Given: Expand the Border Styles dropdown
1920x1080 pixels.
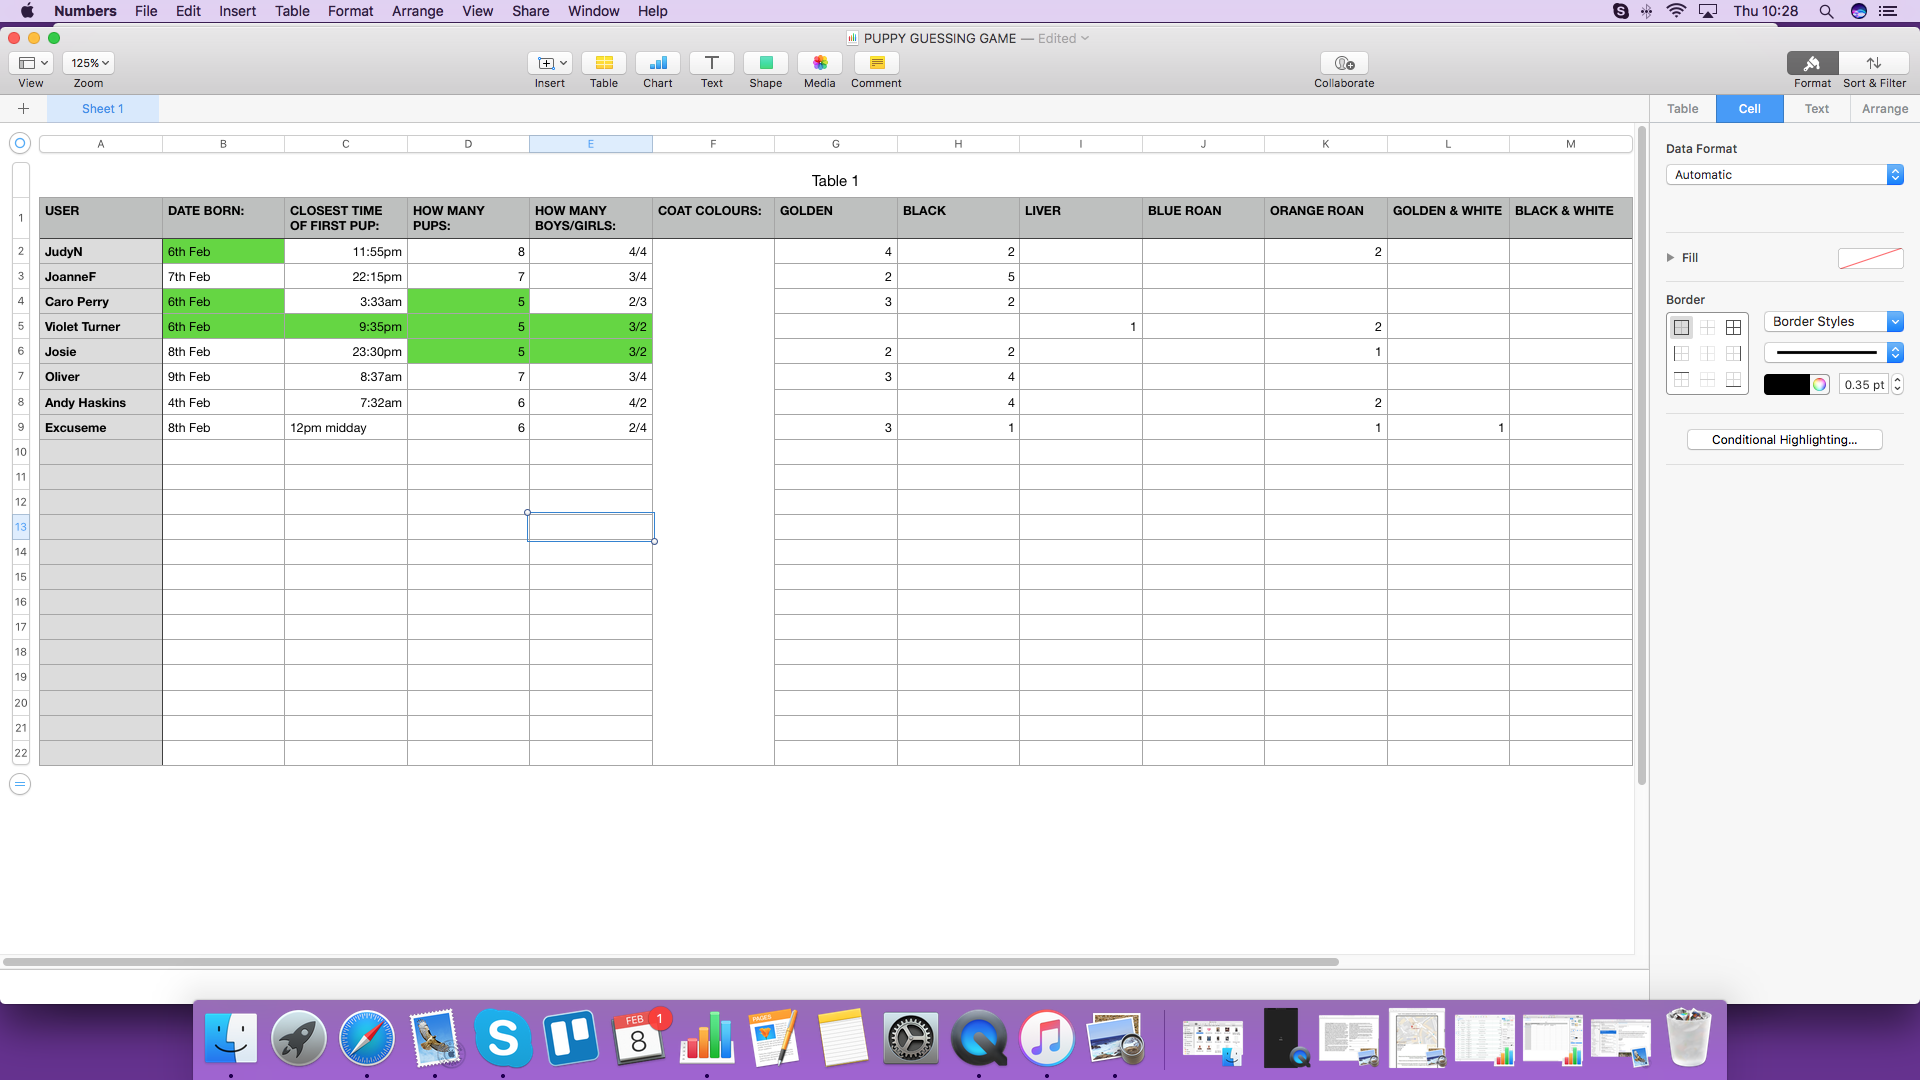Looking at the screenshot, I should pyautogui.click(x=1895, y=322).
